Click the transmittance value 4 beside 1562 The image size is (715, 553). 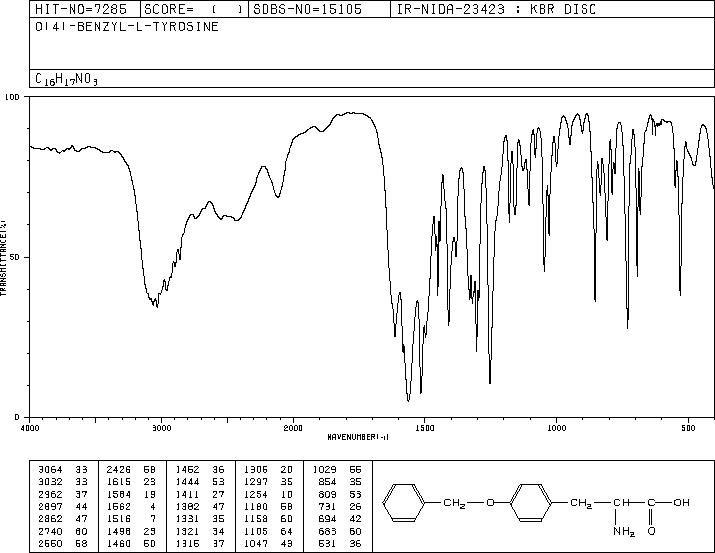point(153,506)
